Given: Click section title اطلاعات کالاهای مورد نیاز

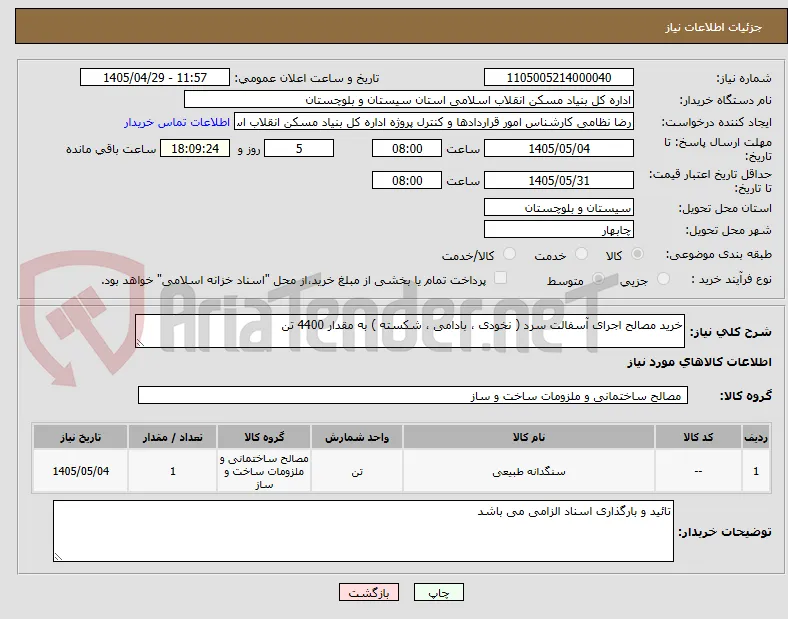Looking at the screenshot, I should pyautogui.click(x=699, y=362).
